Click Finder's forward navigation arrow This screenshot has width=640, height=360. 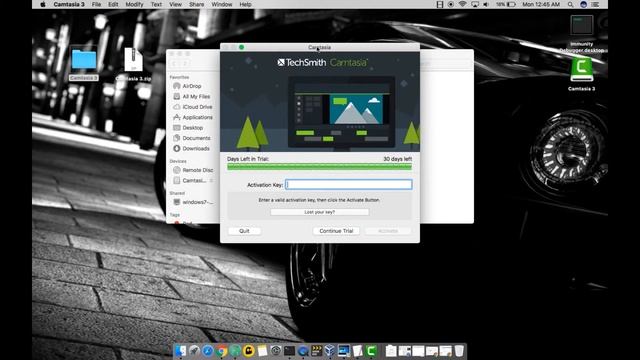click(184, 64)
